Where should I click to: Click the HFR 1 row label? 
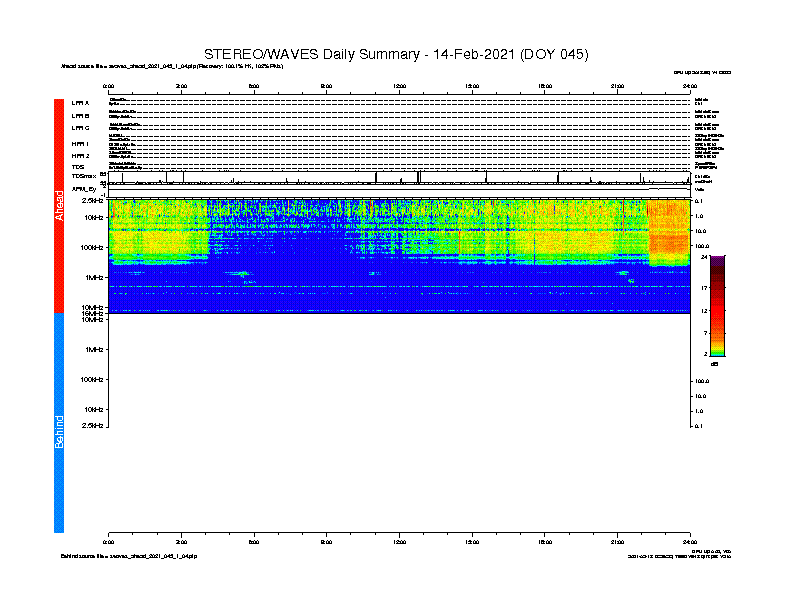tap(80, 144)
